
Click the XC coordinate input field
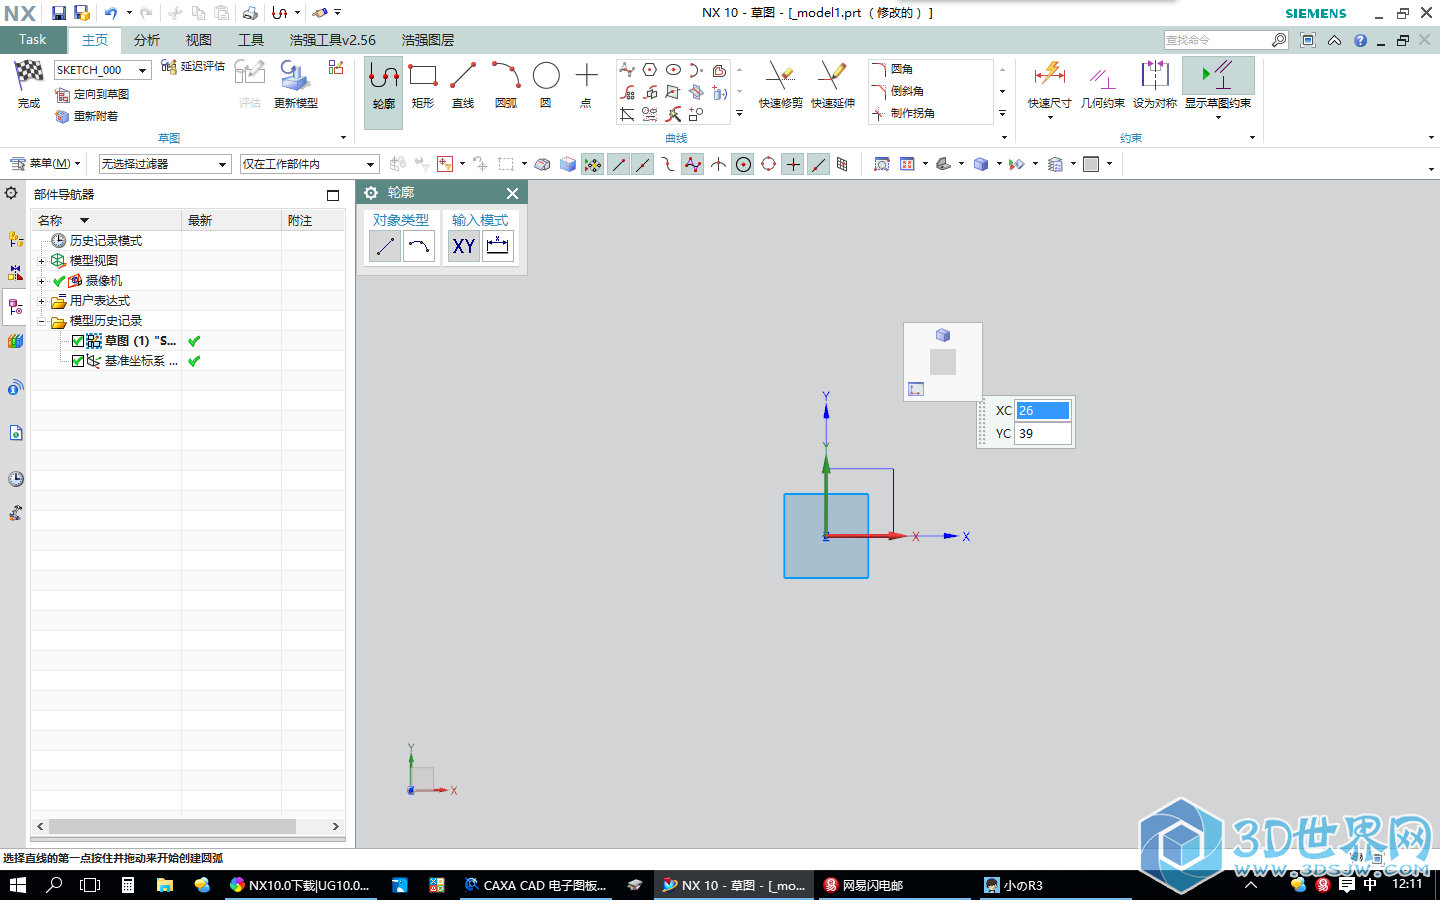coord(1043,411)
